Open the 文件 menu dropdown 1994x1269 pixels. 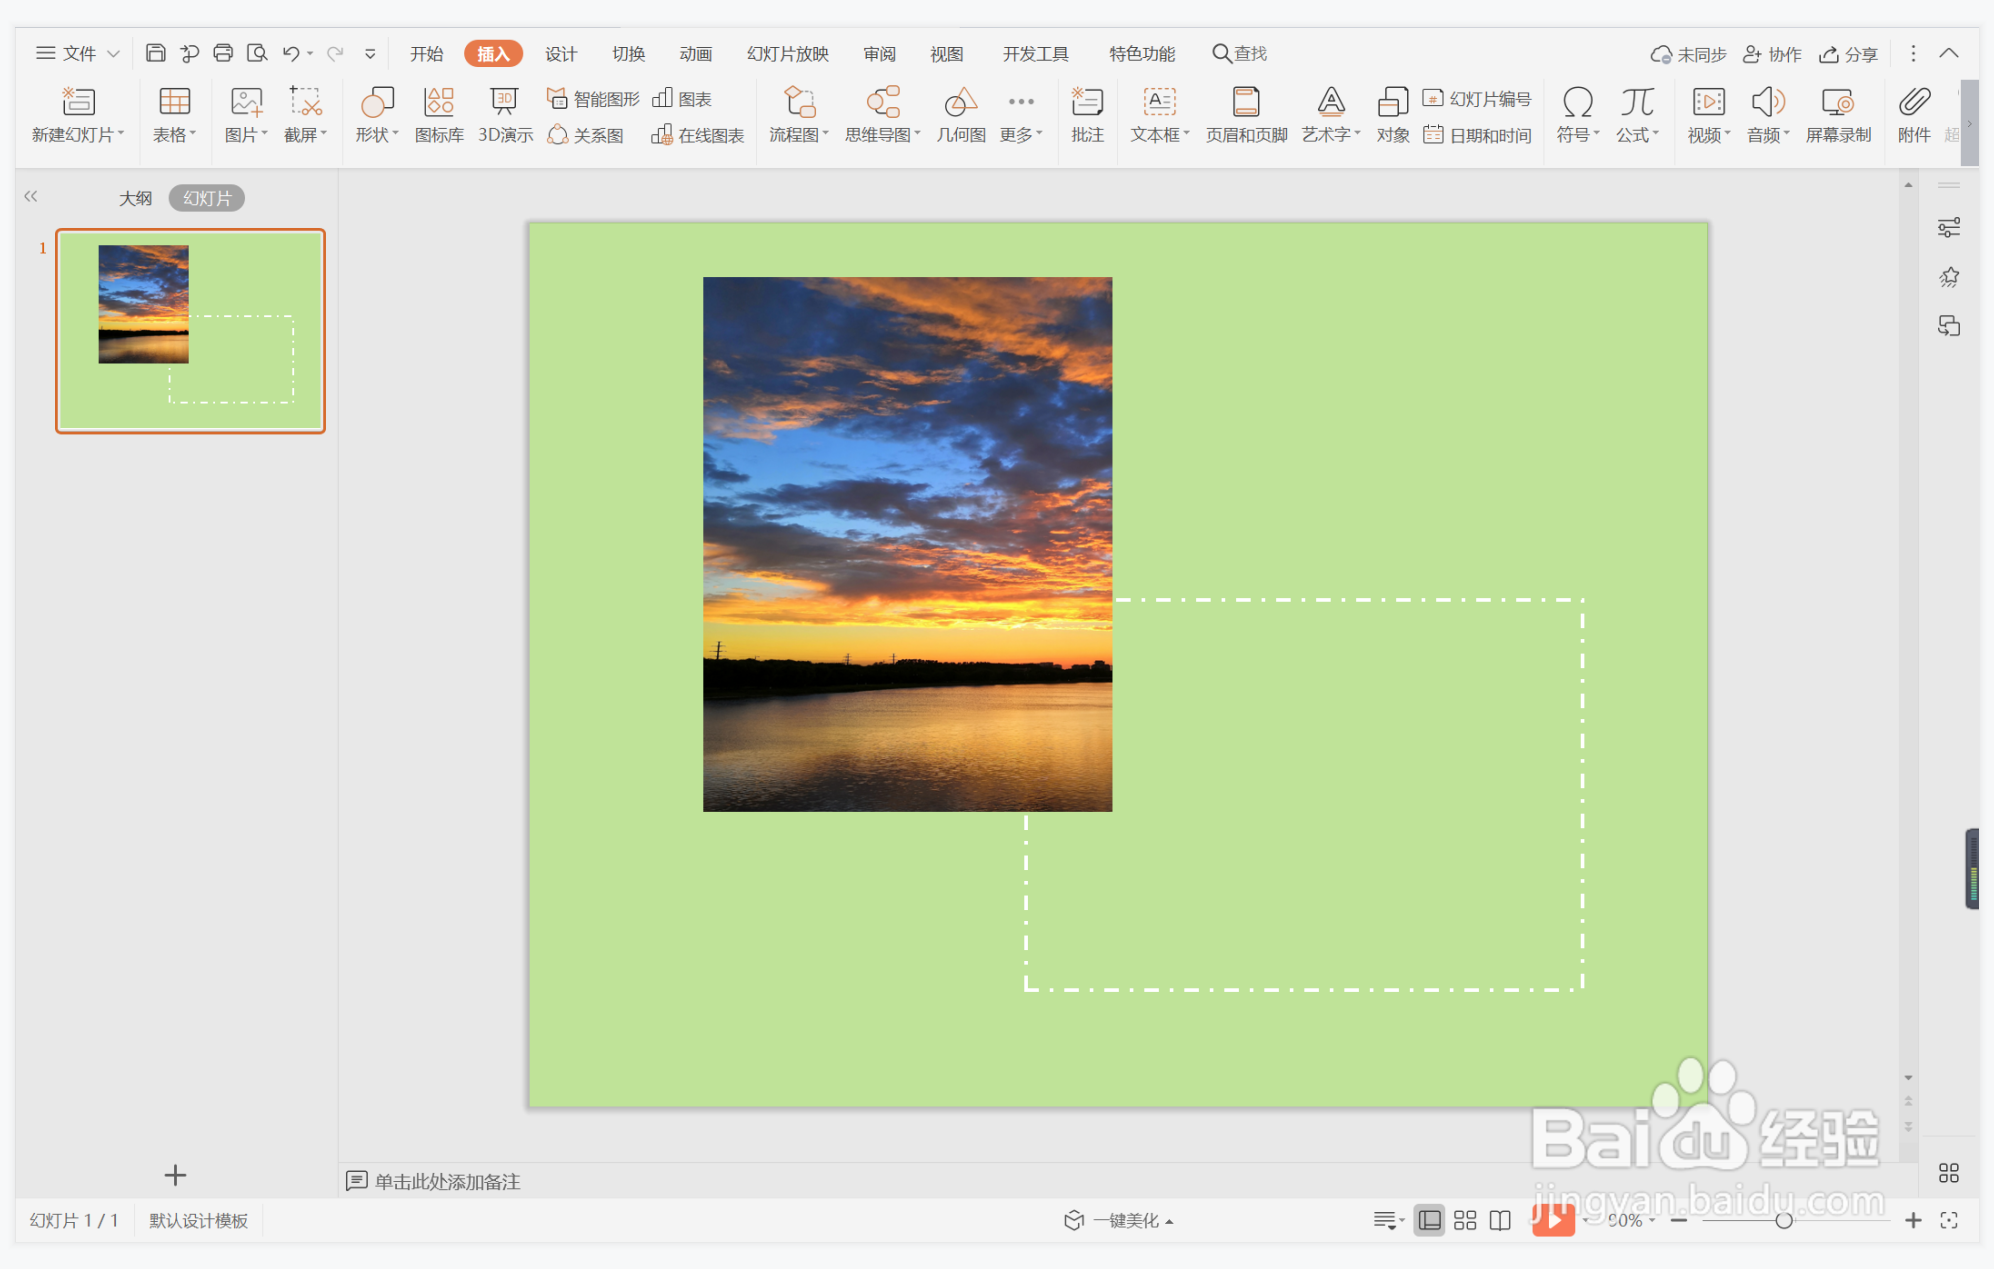coord(78,54)
